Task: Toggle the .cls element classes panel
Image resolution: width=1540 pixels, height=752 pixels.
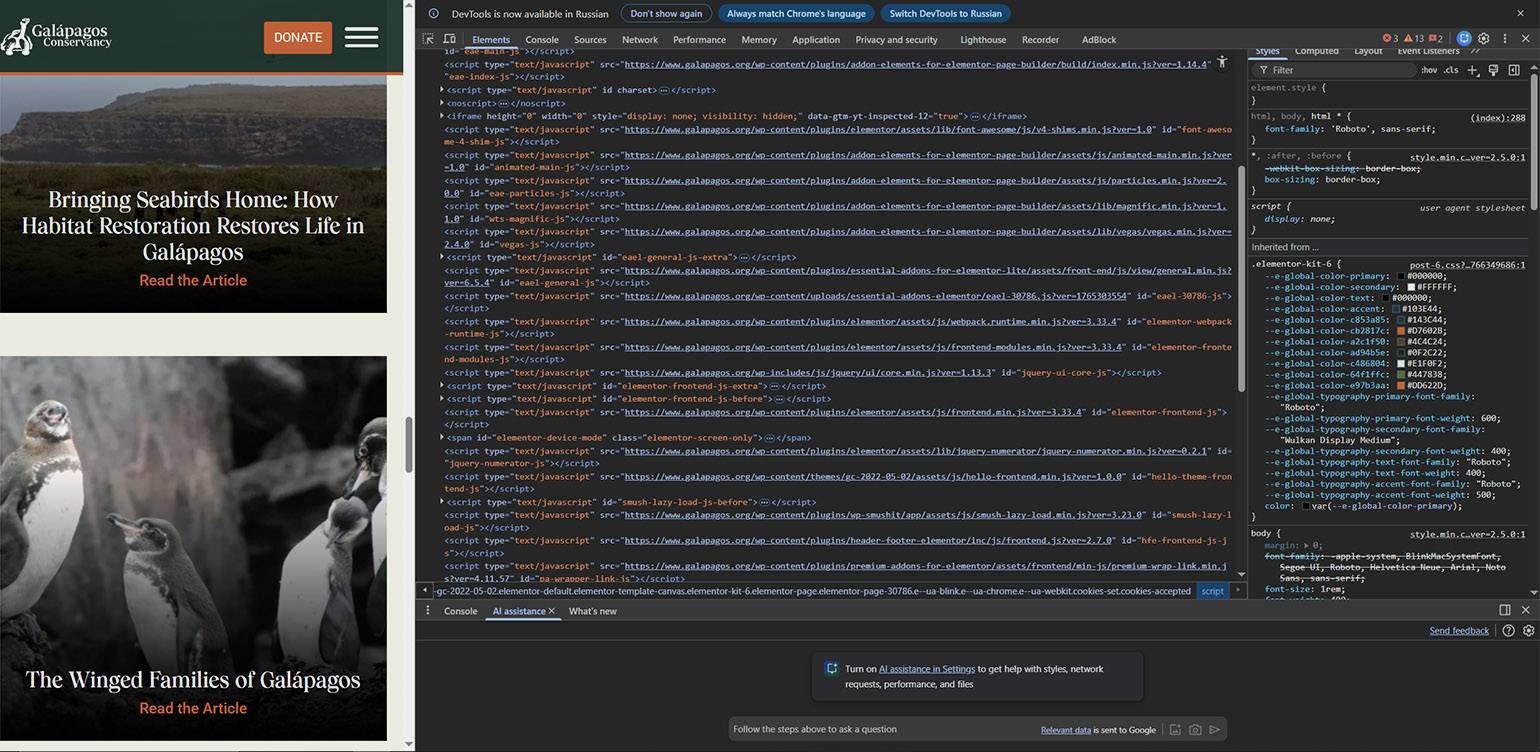Action: click(x=1450, y=70)
